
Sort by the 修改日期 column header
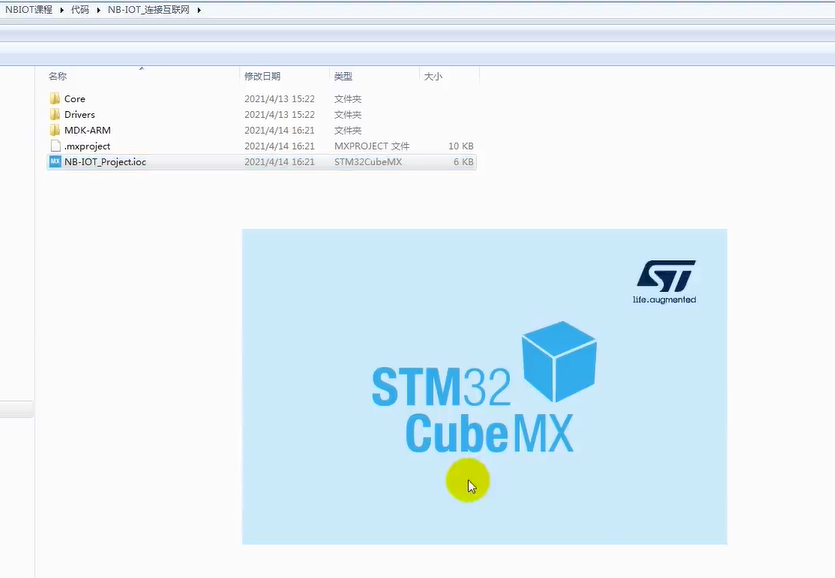tap(262, 76)
